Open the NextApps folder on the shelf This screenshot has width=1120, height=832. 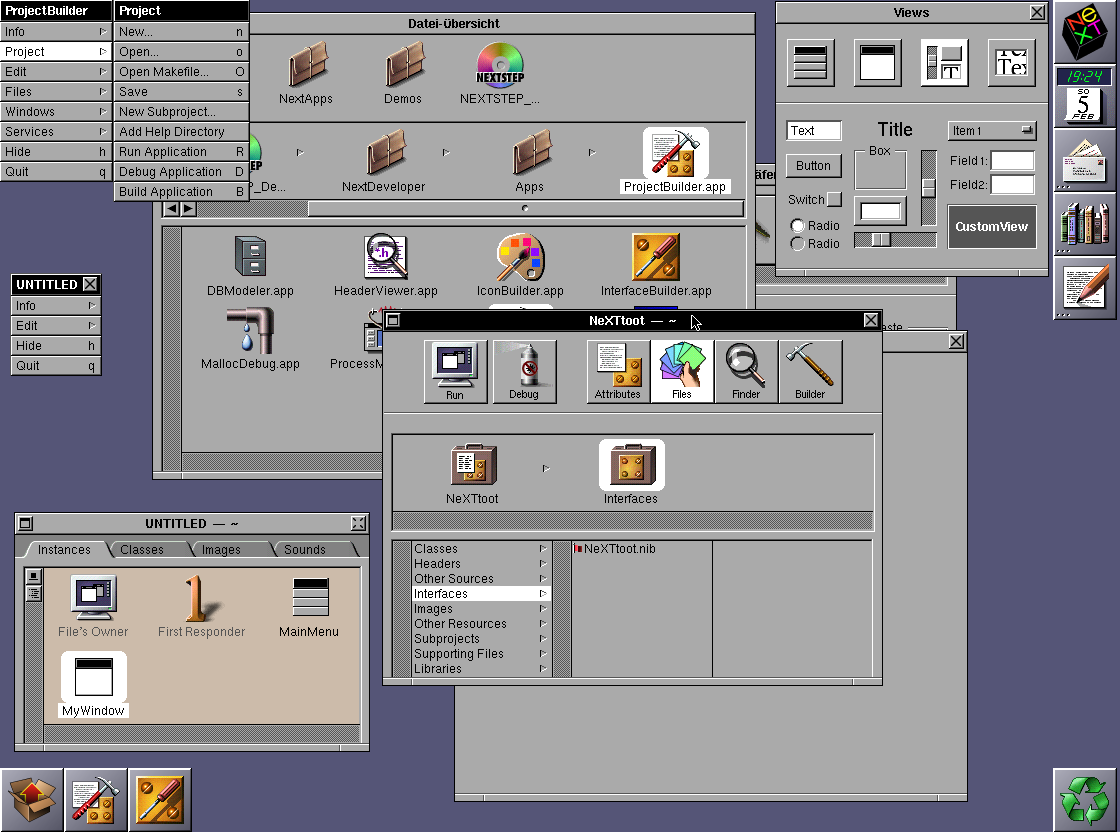tap(307, 64)
